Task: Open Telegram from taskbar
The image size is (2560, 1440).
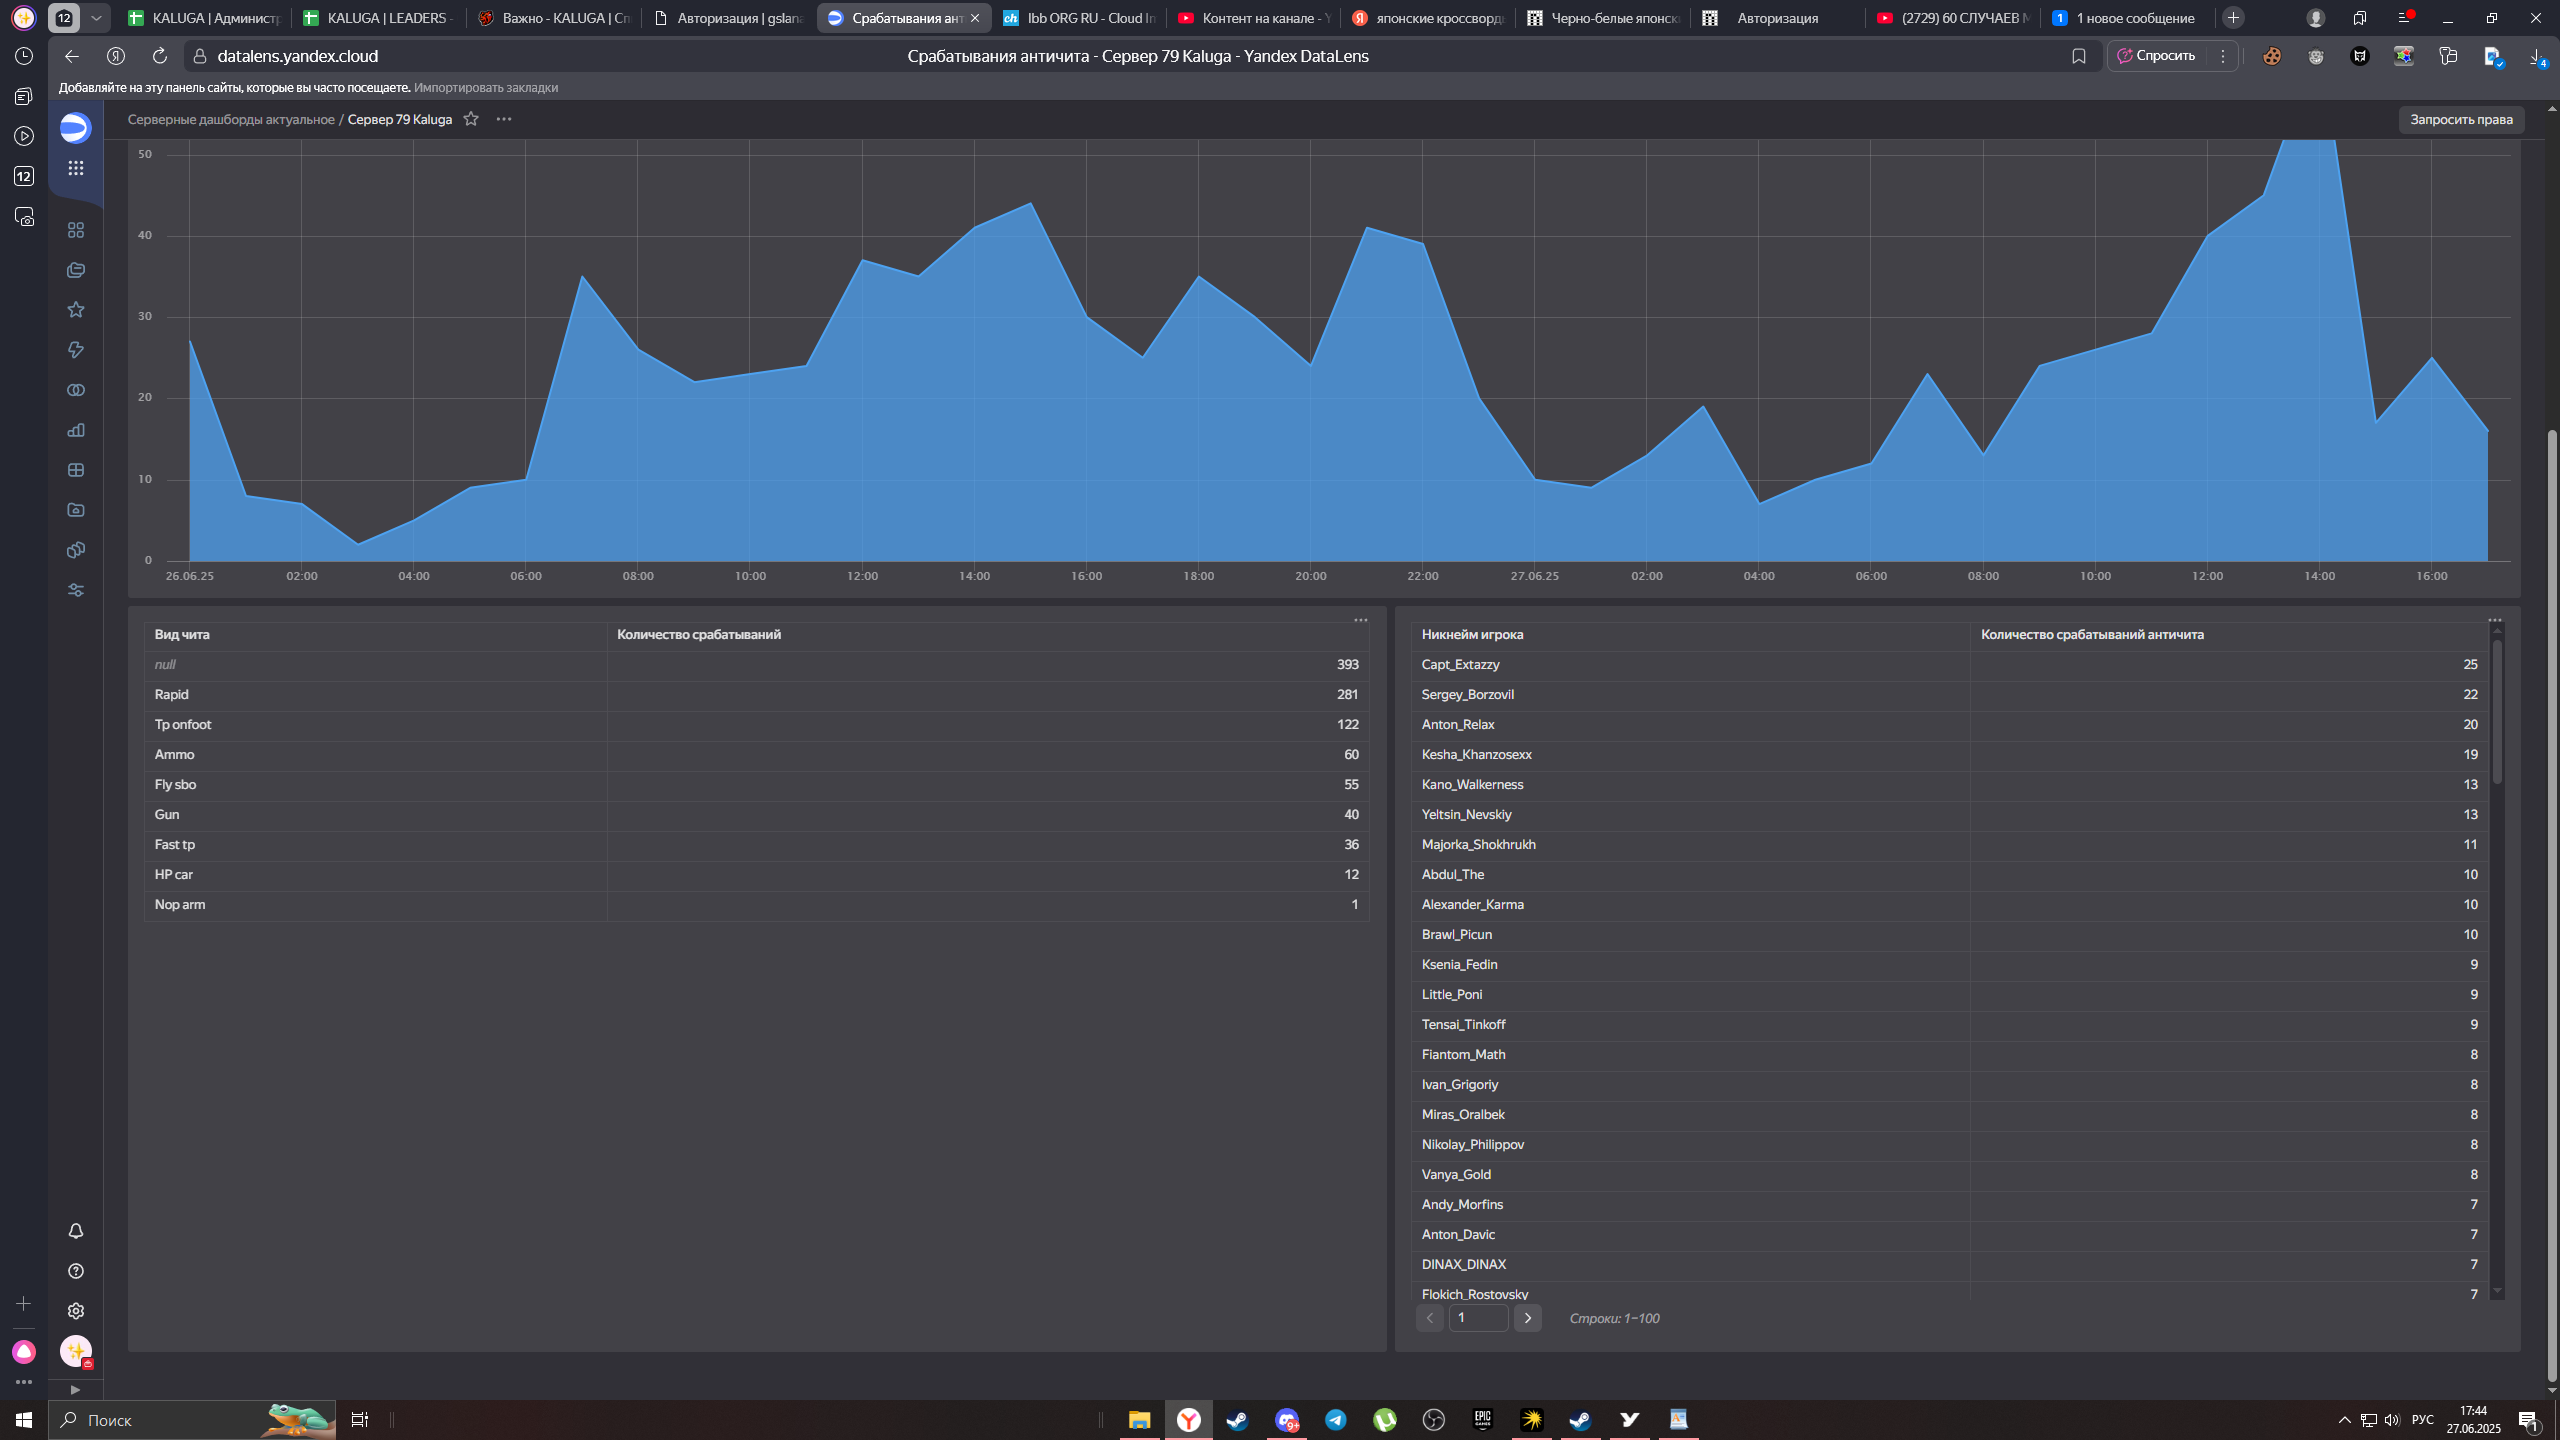Action: (x=1335, y=1420)
